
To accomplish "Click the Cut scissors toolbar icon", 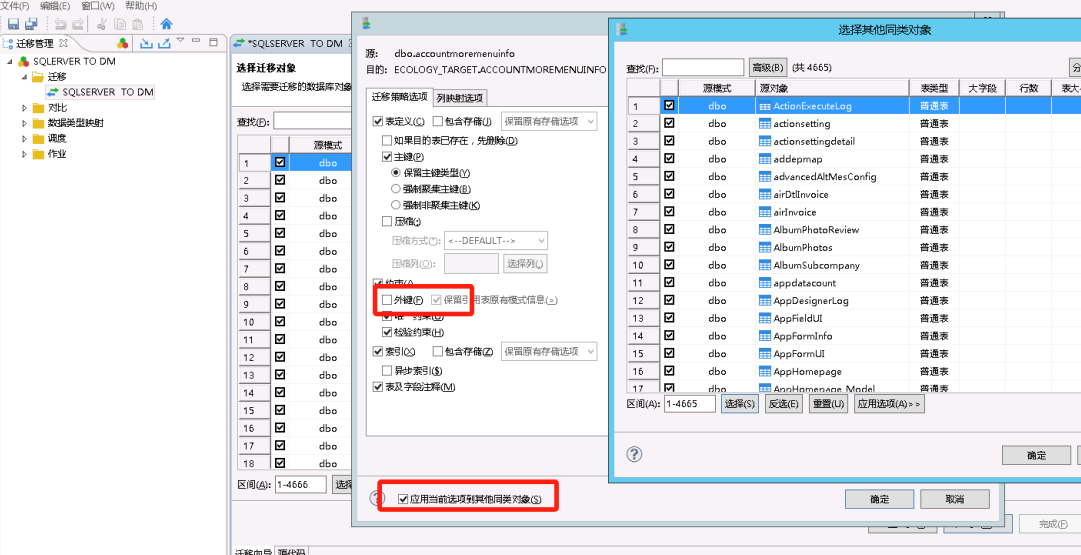I will point(101,24).
